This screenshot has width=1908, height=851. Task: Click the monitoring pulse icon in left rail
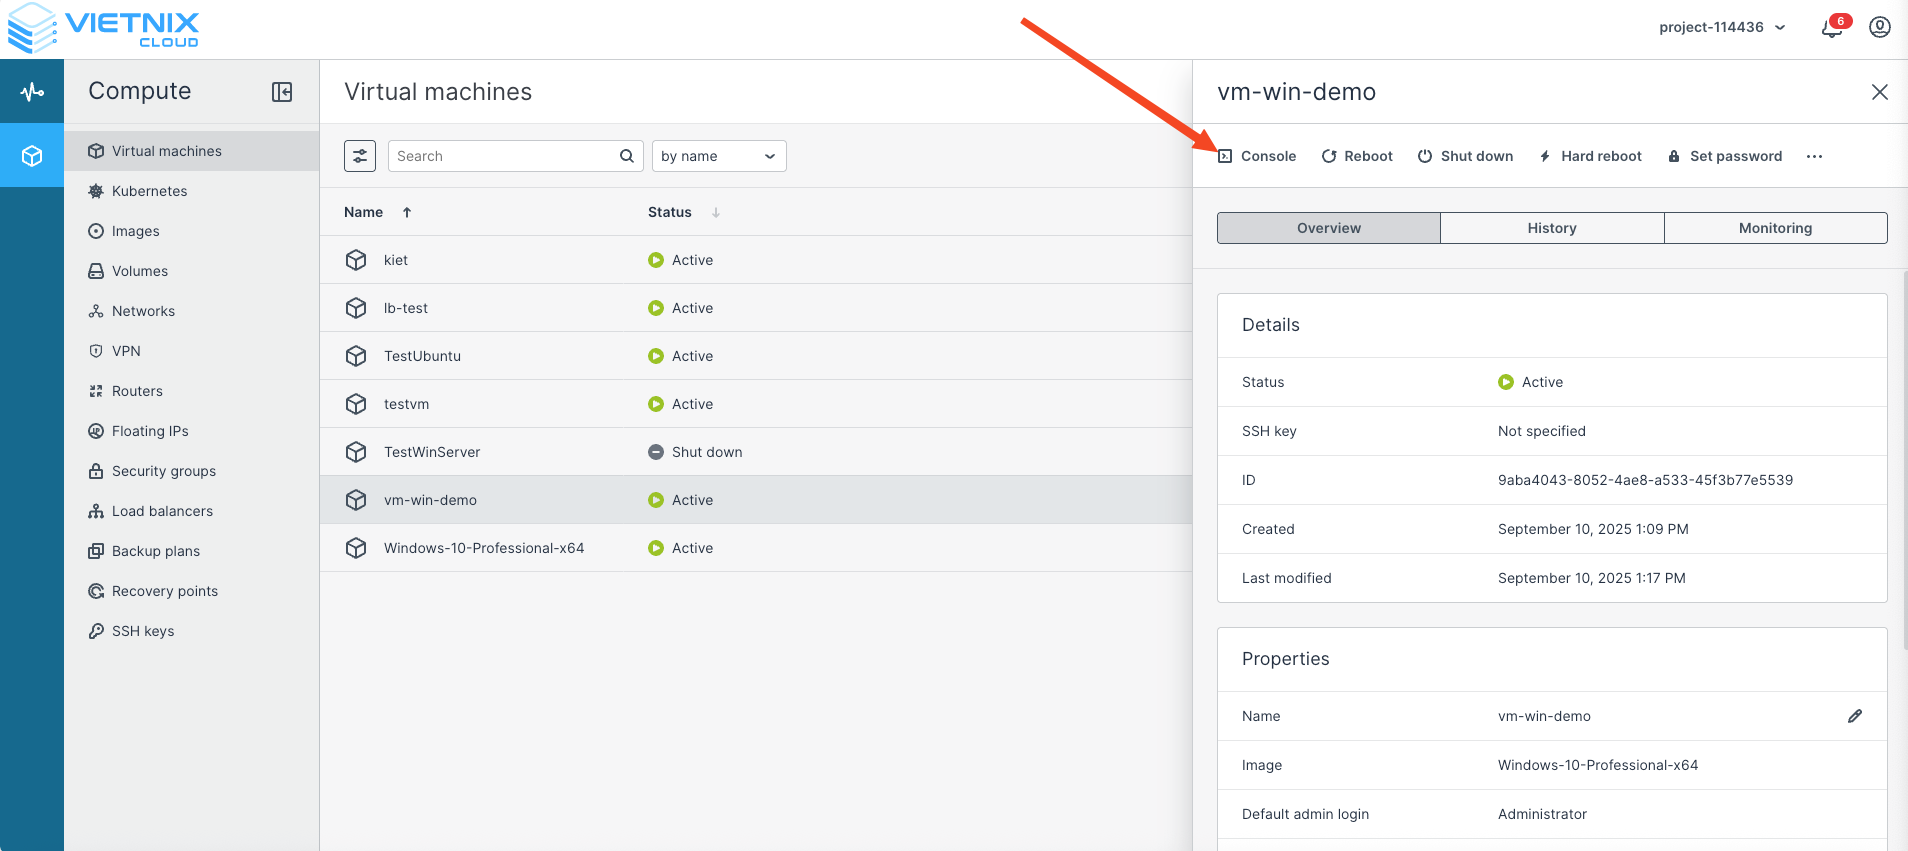click(32, 92)
